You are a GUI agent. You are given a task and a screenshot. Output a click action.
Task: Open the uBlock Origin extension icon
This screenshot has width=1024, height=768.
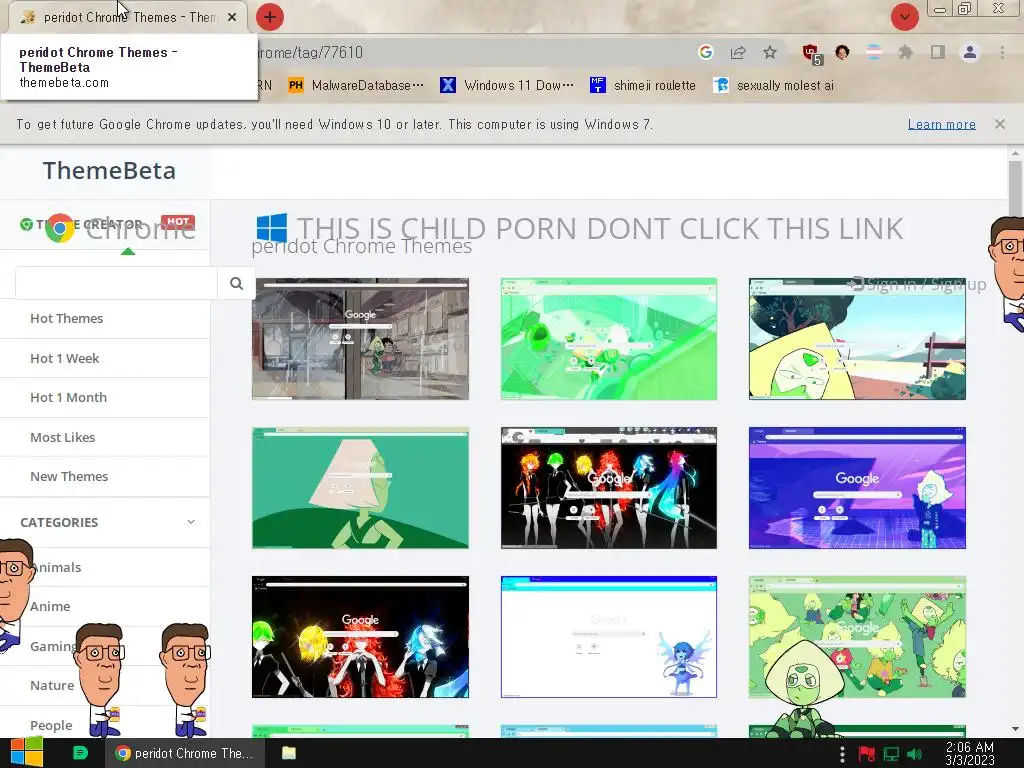811,53
